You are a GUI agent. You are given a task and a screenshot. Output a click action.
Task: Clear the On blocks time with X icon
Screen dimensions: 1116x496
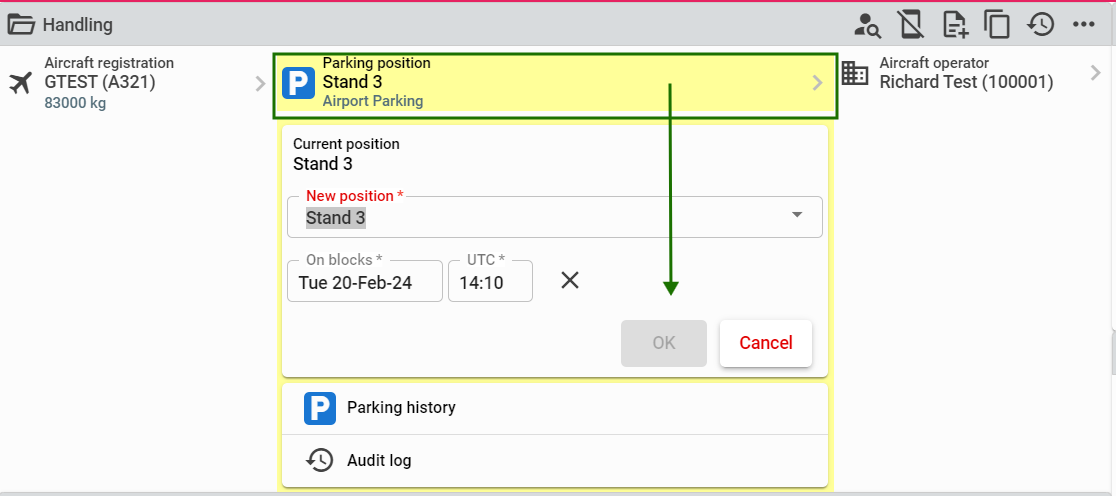(569, 280)
